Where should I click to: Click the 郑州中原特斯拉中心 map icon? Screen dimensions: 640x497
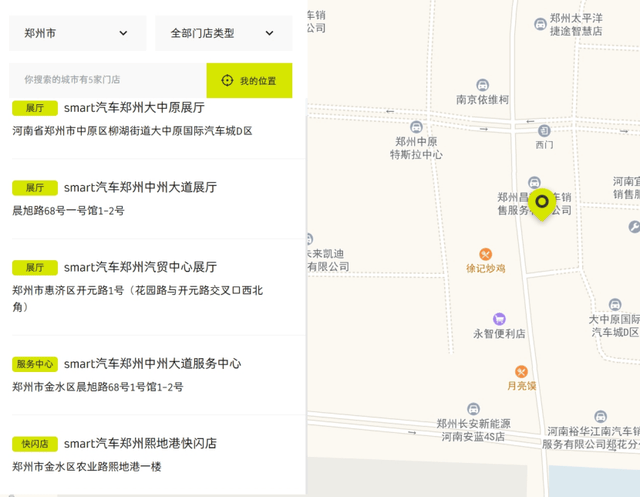(x=417, y=127)
